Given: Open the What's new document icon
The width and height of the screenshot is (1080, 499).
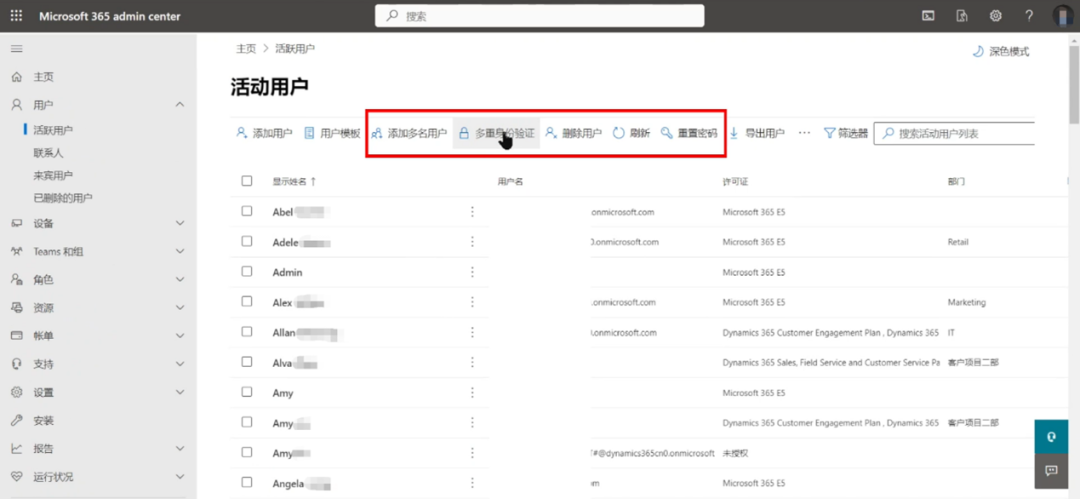Looking at the screenshot, I should tap(962, 16).
